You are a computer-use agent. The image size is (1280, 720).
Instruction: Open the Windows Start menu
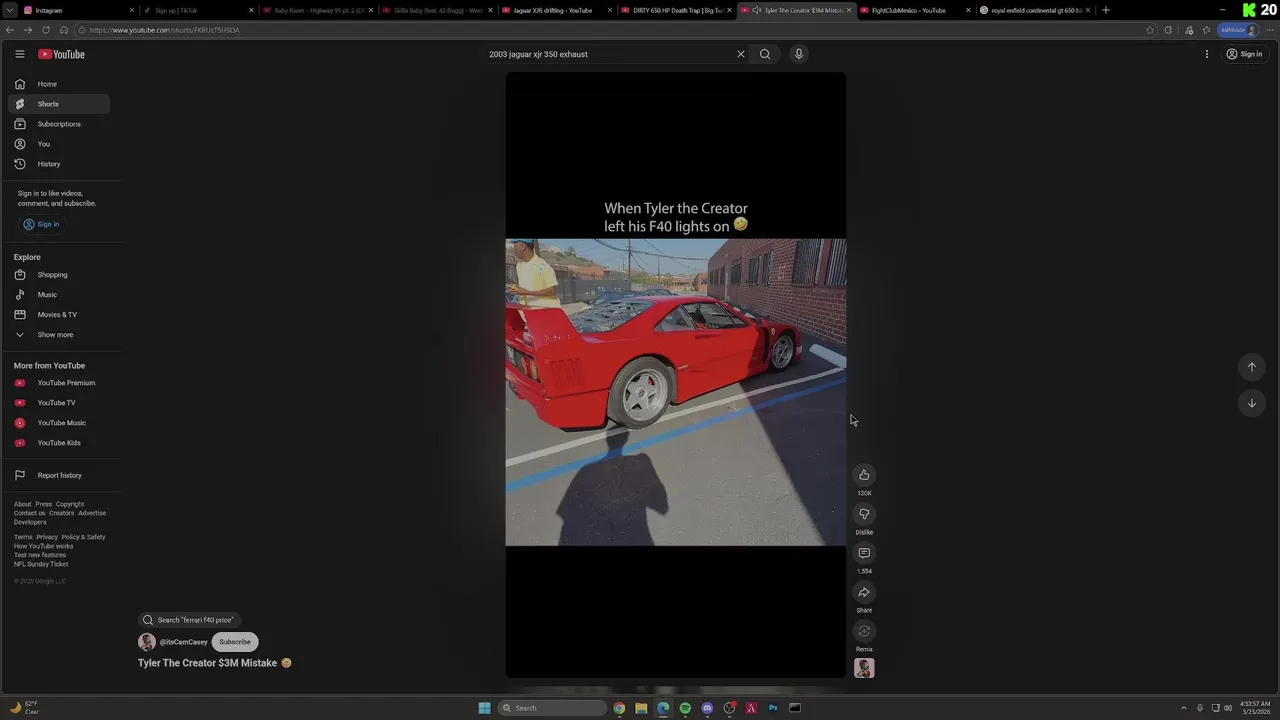pyautogui.click(x=484, y=708)
